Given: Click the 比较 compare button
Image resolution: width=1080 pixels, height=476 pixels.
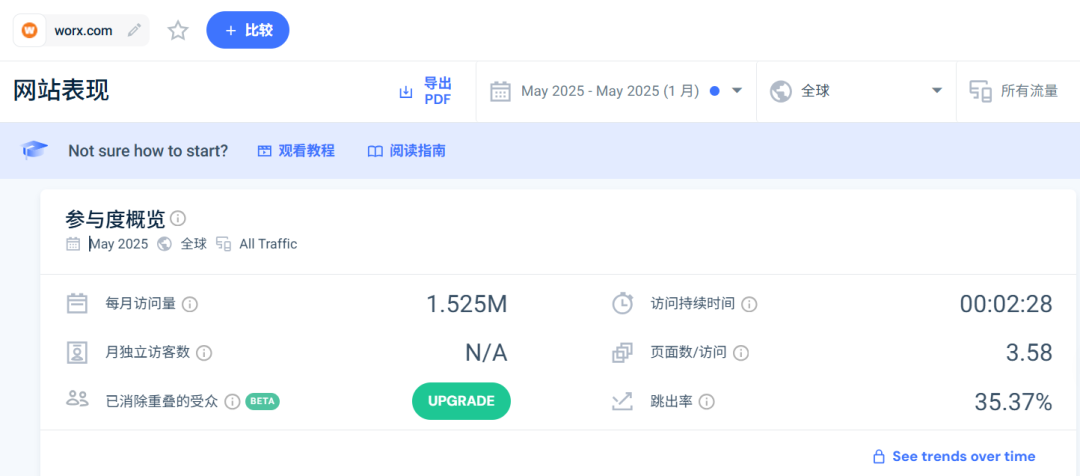Looking at the screenshot, I should 248,30.
